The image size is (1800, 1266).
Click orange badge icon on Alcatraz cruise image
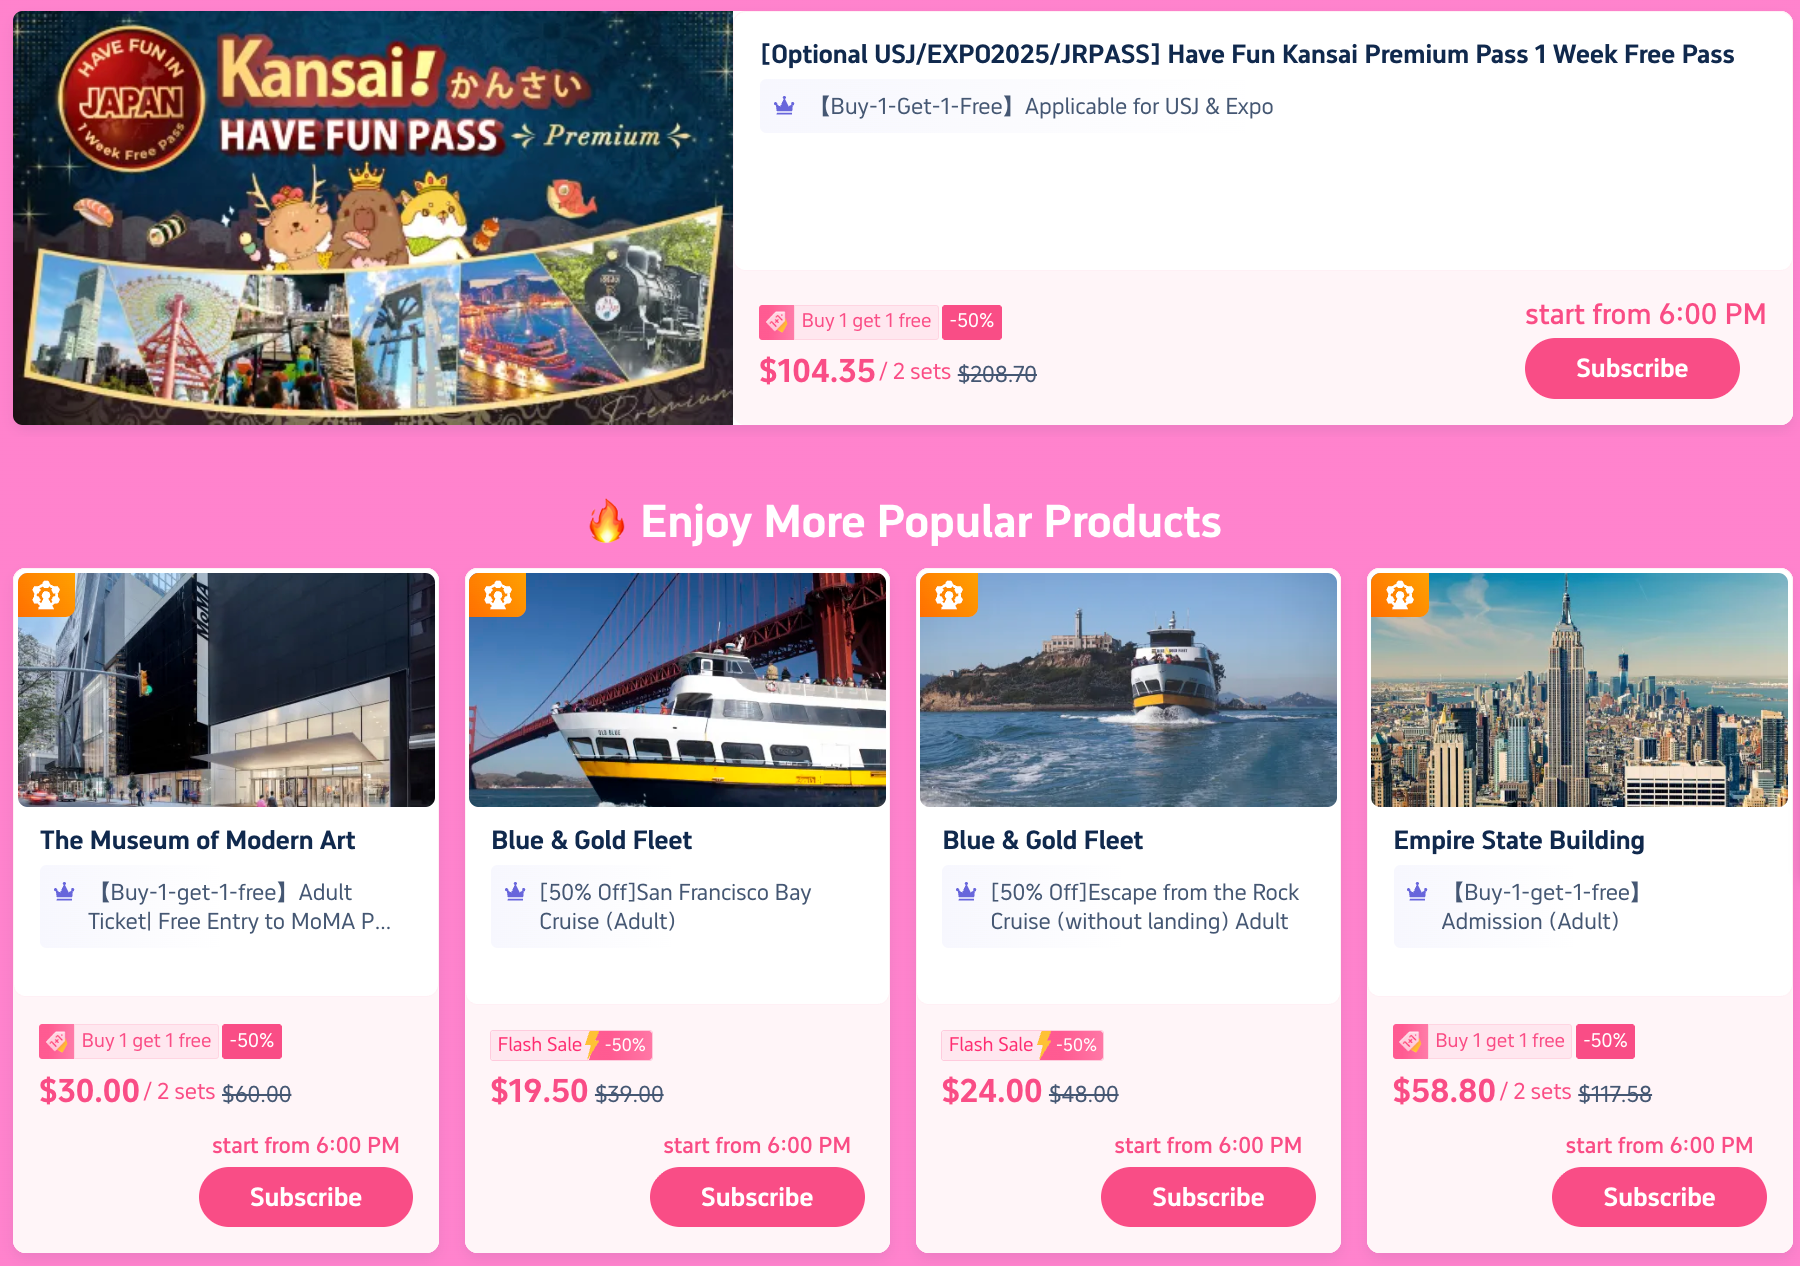click(948, 595)
